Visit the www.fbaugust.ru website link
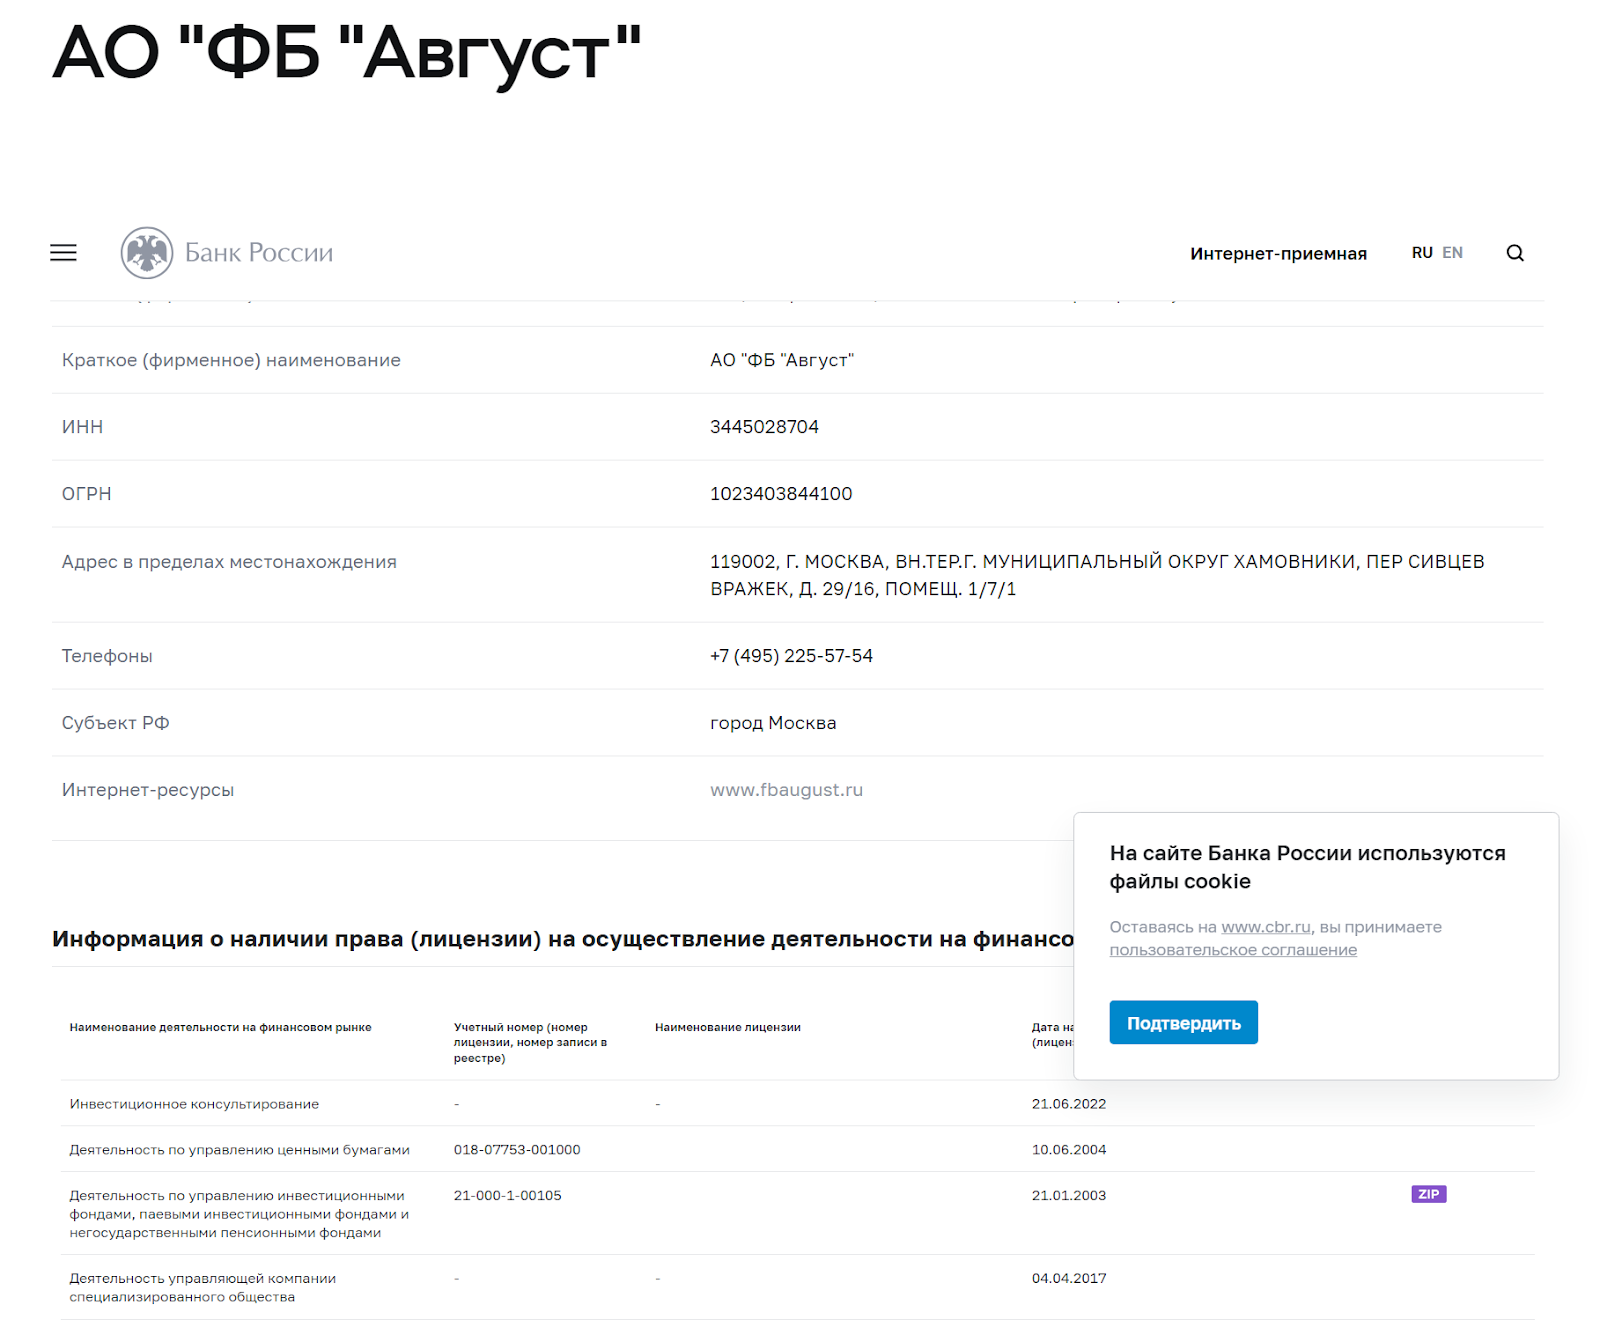Image resolution: width=1600 pixels, height=1342 pixels. coord(786,790)
